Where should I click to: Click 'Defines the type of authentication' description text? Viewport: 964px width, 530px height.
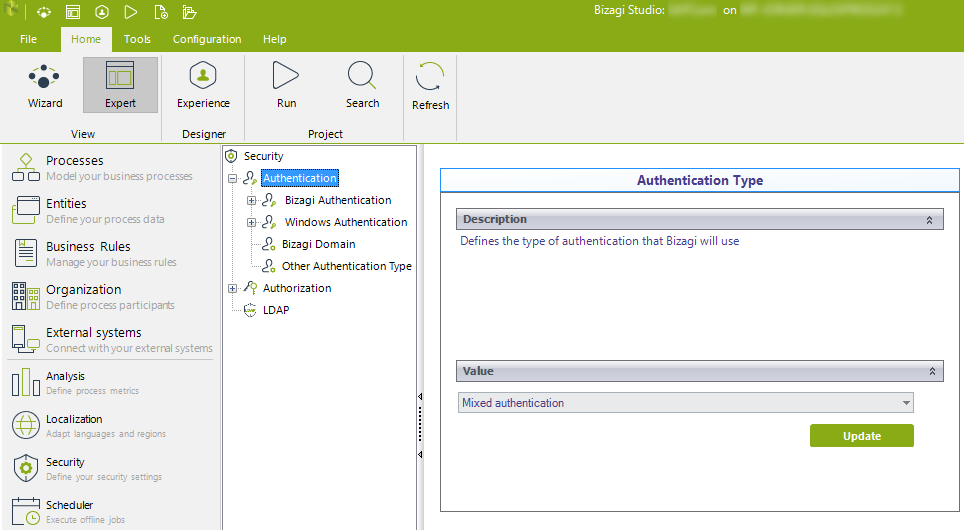(x=599, y=241)
